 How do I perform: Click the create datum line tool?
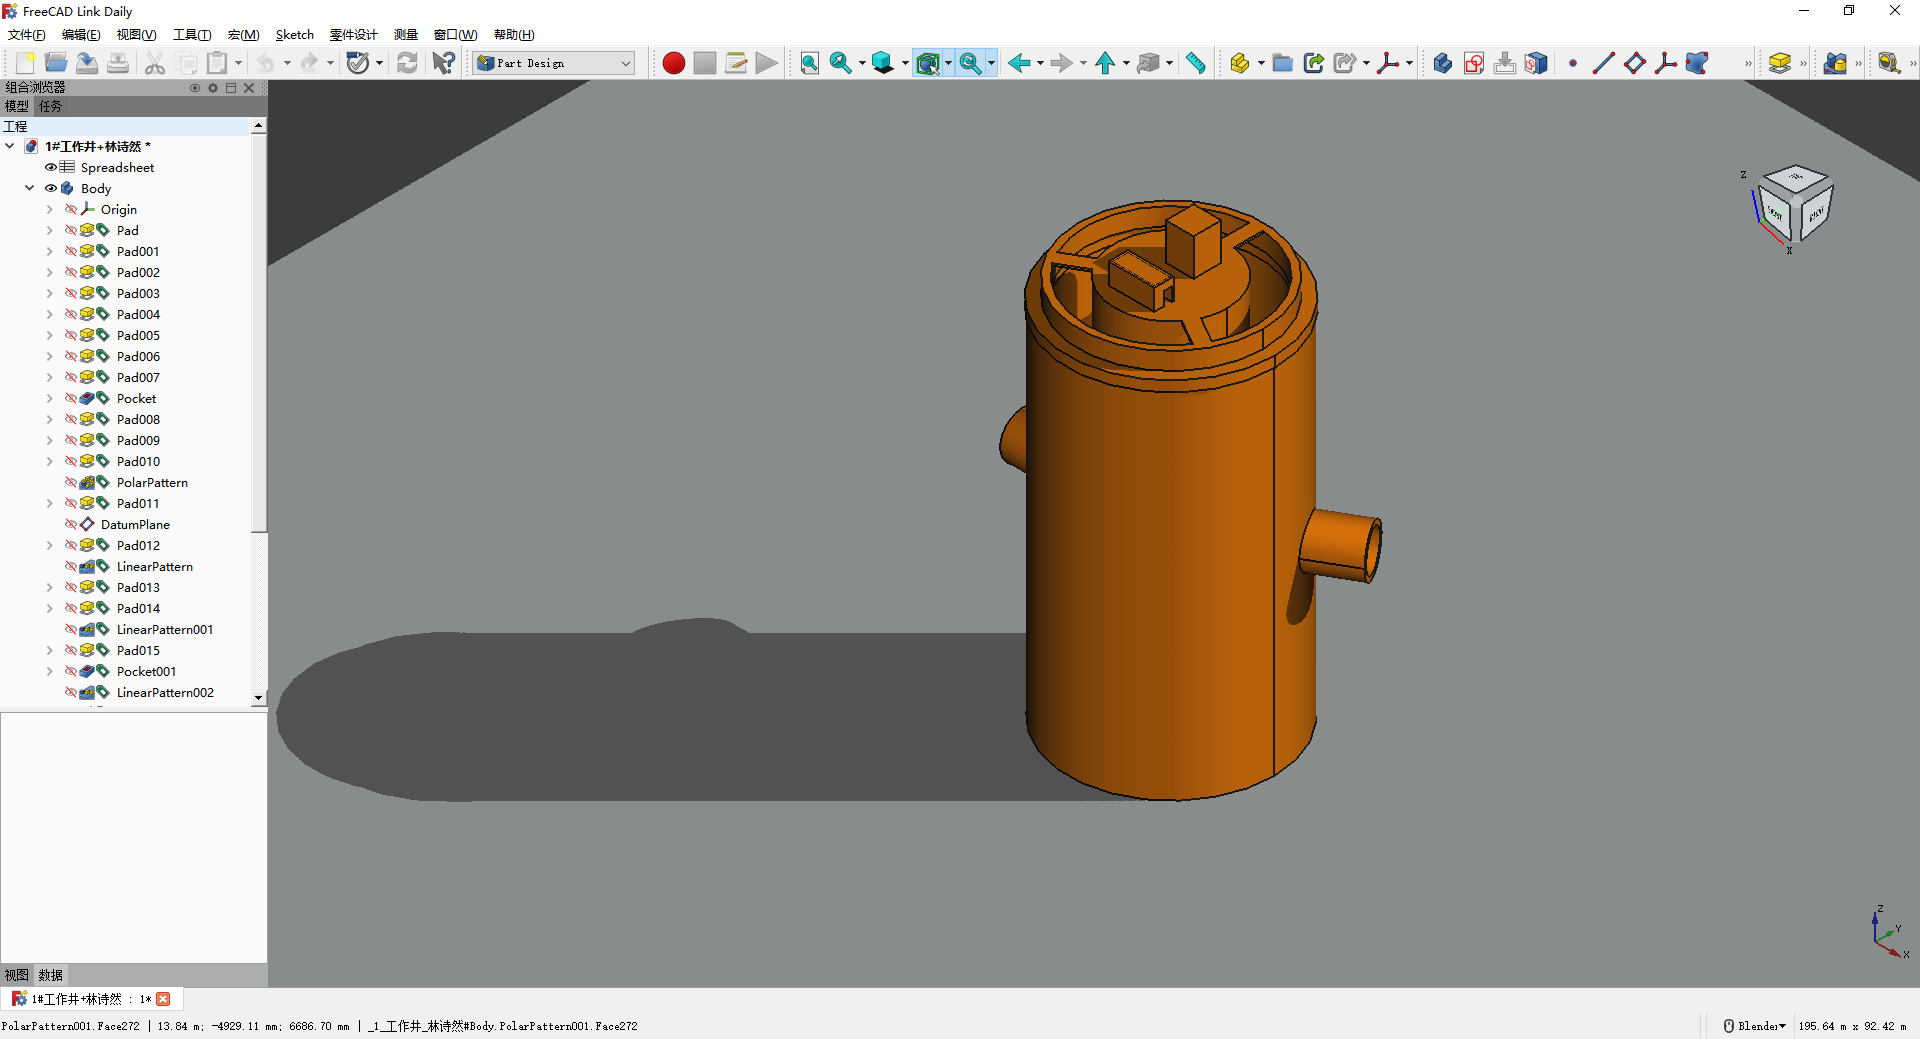coord(1603,63)
